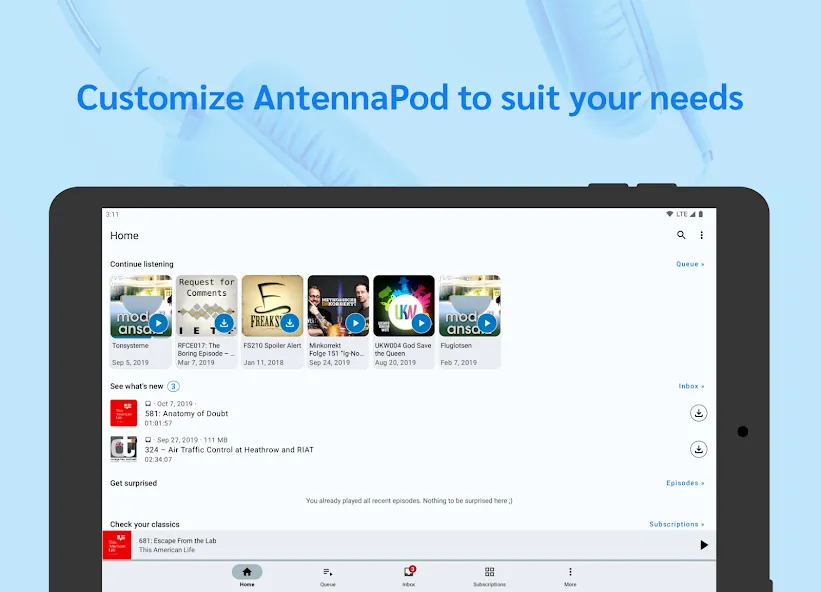Click the battery status icon
This screenshot has height=592, width=821.
tap(701, 214)
